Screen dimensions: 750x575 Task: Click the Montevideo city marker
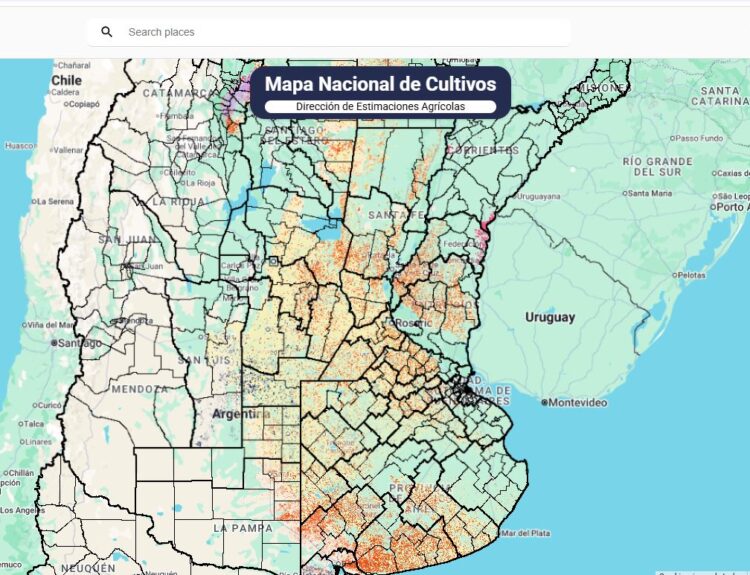(545, 402)
